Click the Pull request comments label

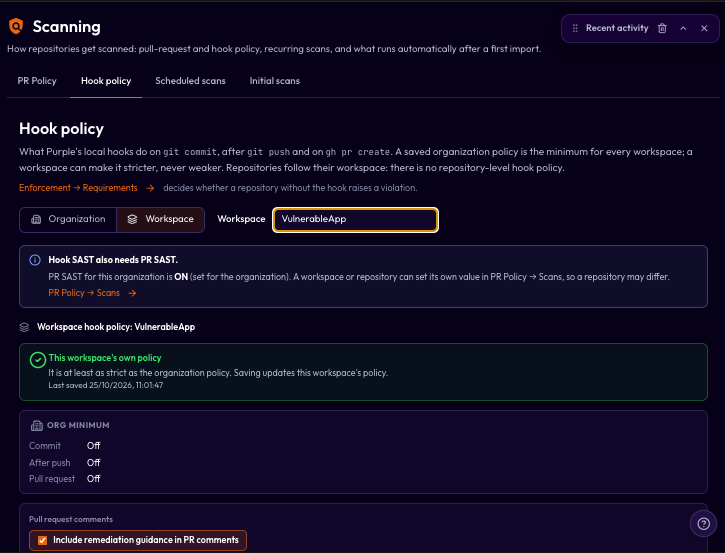click(71, 519)
